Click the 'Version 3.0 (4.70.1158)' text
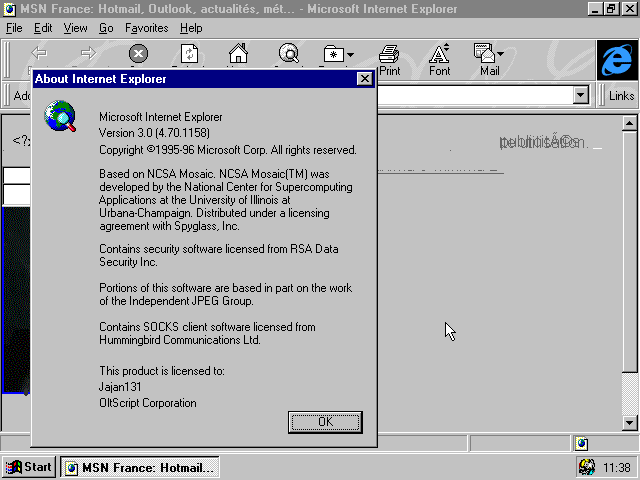Screen dimensions: 640x480 154,133
